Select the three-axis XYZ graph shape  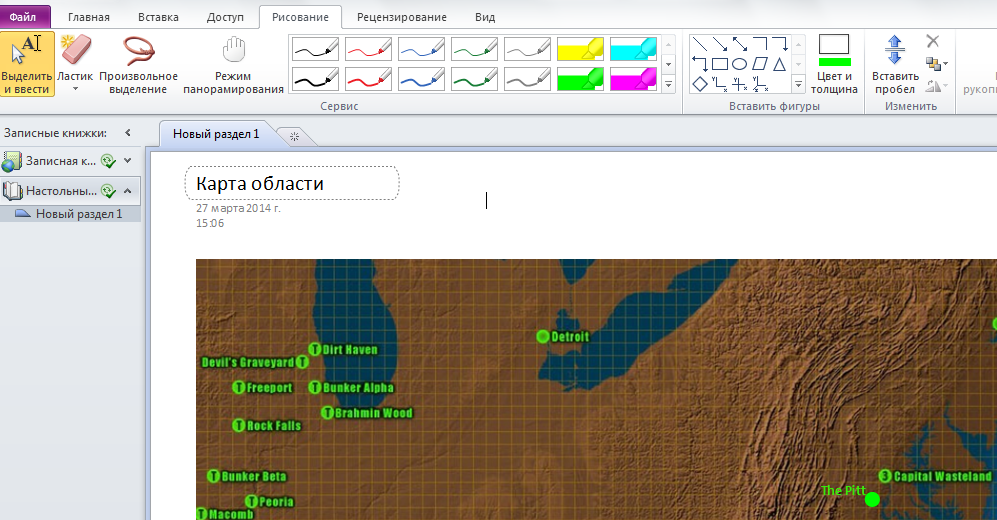(x=760, y=83)
